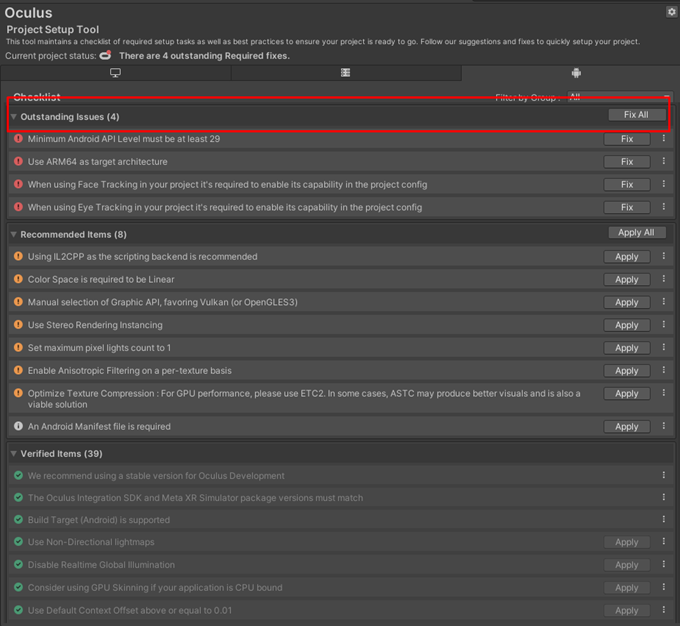Open kebab menu for Color Space item
Viewport: 680px width, 626px height.
(663, 279)
